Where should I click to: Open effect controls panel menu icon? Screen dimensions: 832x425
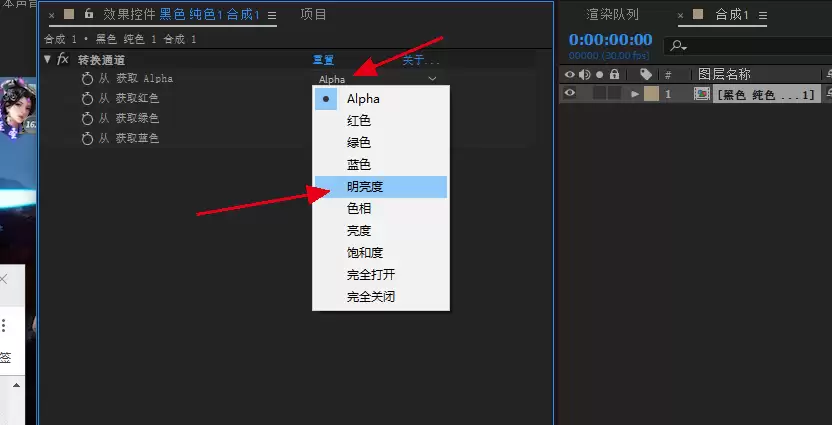click(272, 15)
